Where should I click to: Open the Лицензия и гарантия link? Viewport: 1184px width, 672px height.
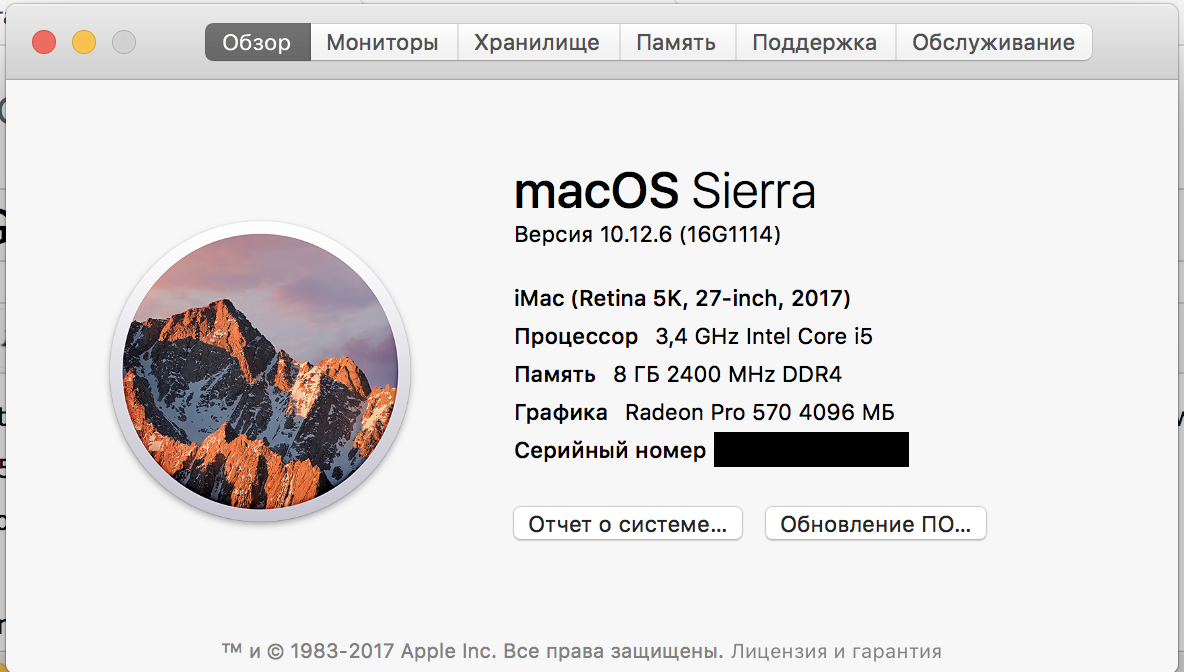[x=836, y=651]
